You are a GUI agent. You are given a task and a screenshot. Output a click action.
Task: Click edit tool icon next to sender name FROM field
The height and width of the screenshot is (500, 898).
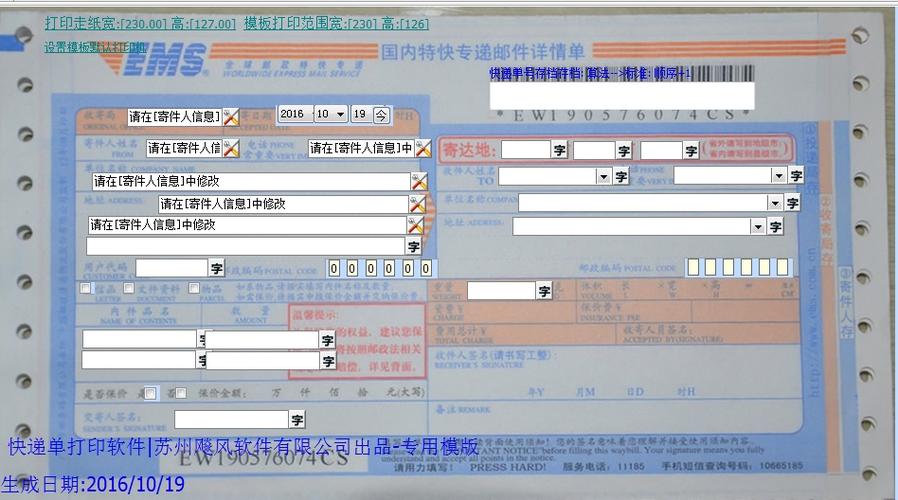pyautogui.click(x=231, y=148)
